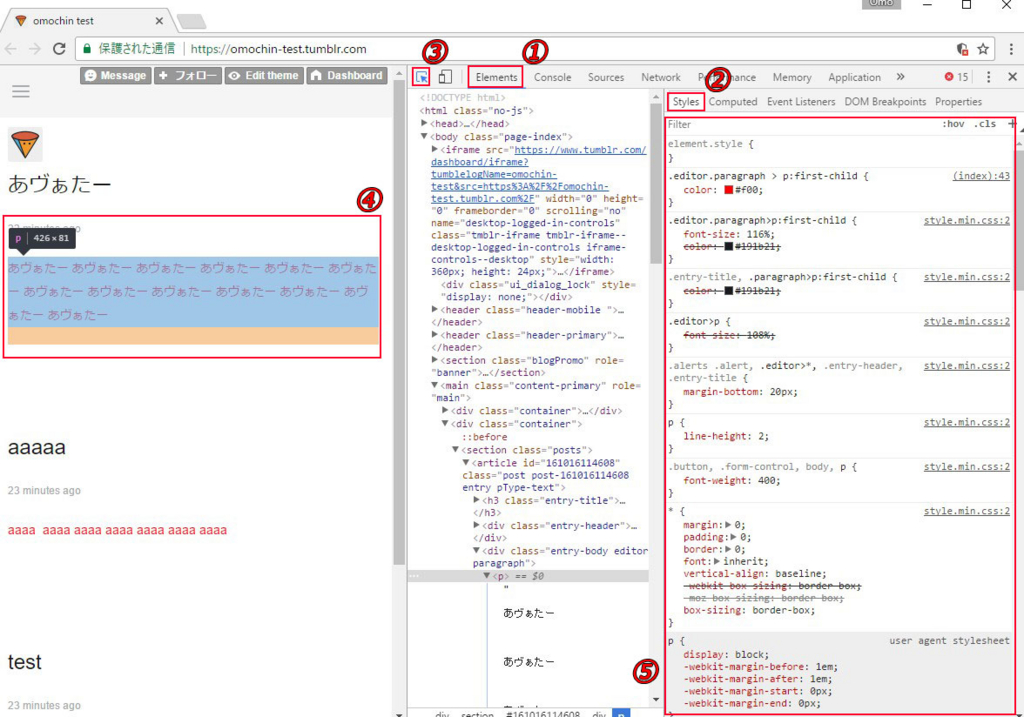Open the Application tab
1024x717 pixels.
854,77
